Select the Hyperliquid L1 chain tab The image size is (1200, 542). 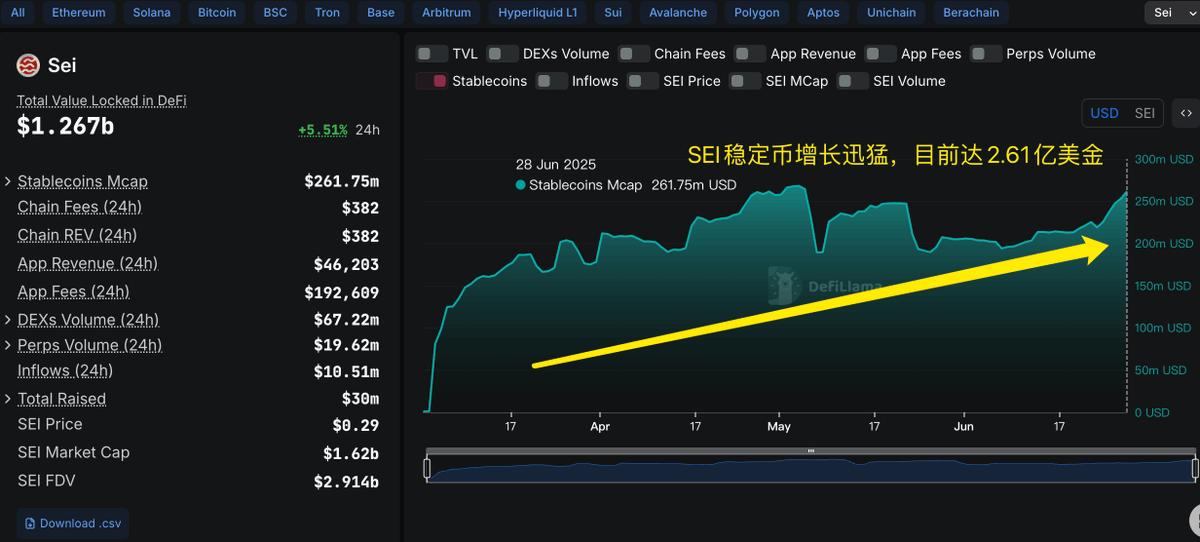point(538,13)
